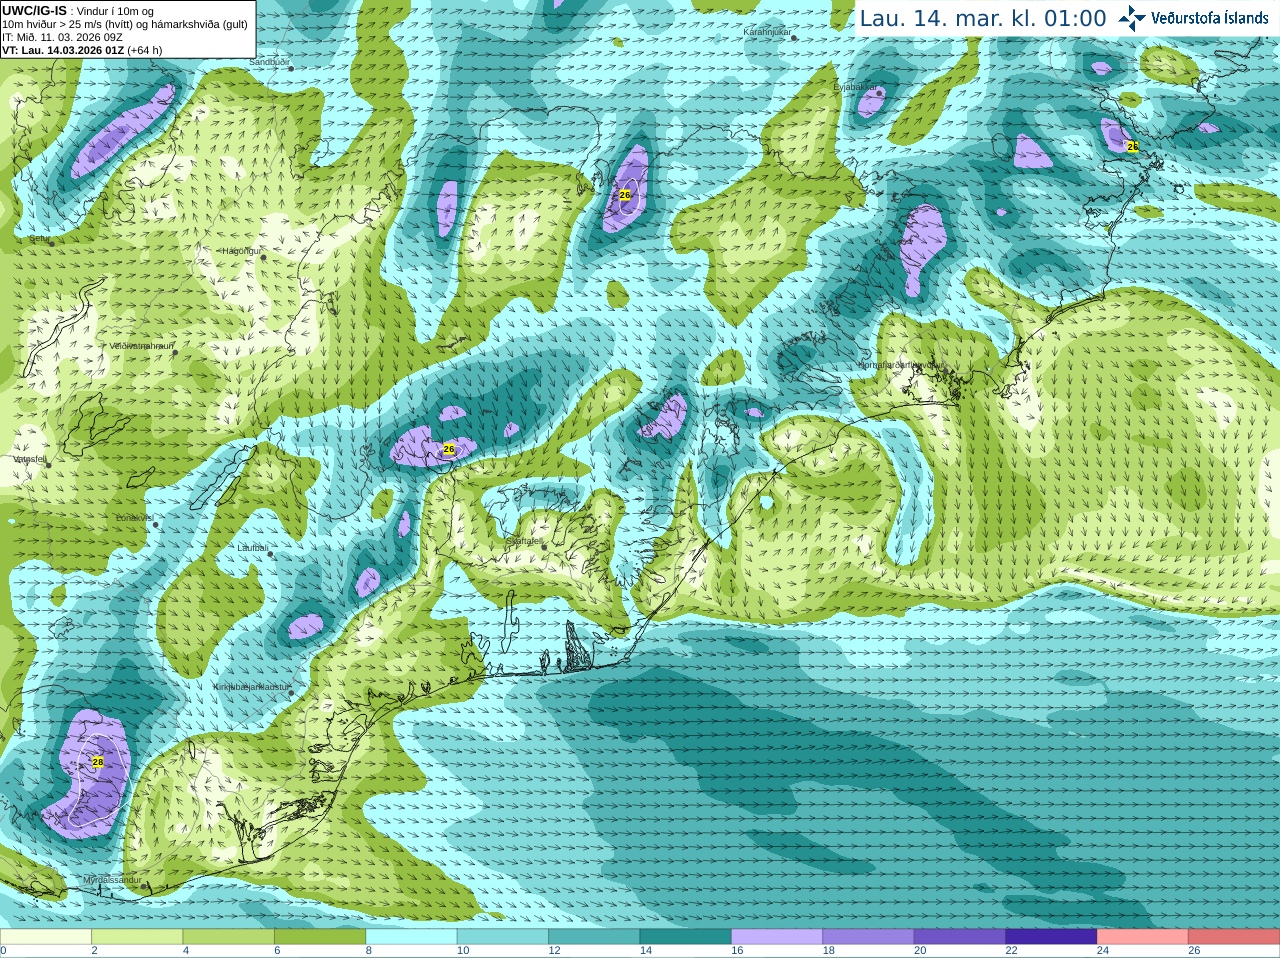
Task: Click the 6–8 m/s olive green legend swatch
Action: pyautogui.click(x=320, y=937)
